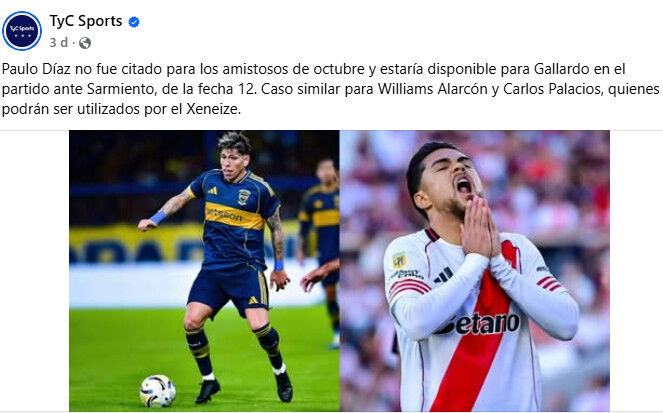Click the word 'Xeneize' in the post
Screen dimensions: 663x413
click(x=213, y=109)
